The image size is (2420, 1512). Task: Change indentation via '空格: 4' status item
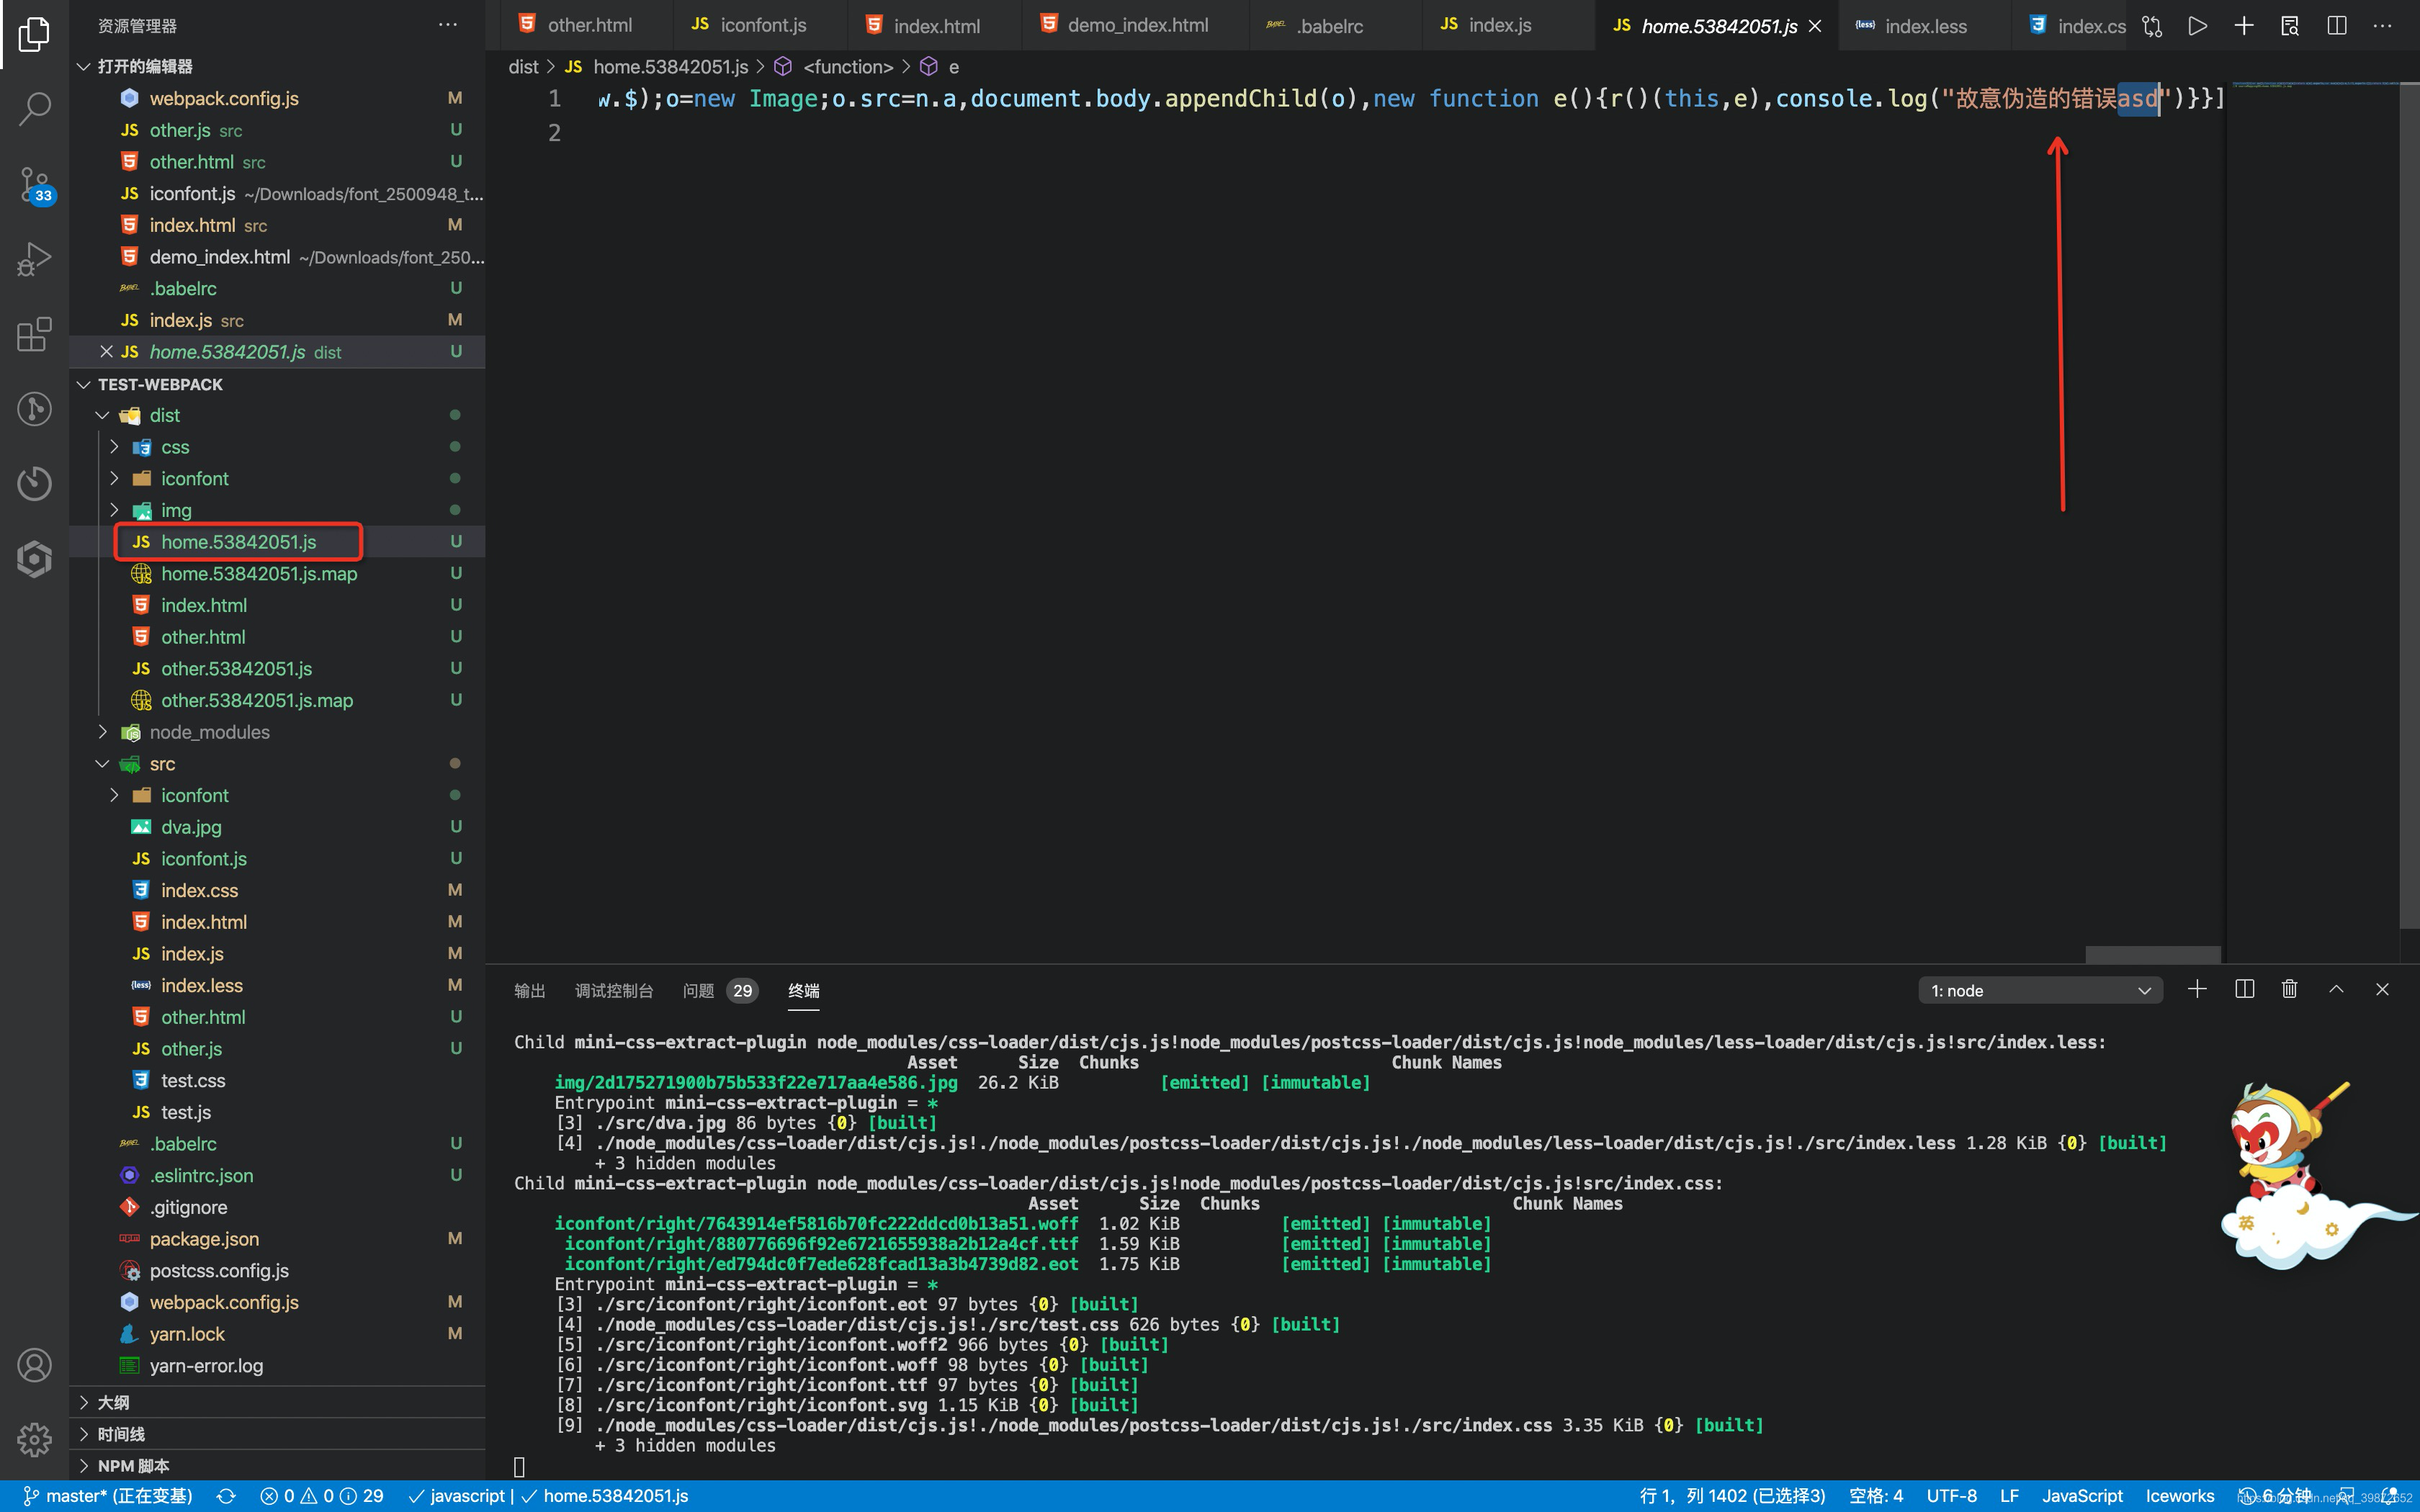pyautogui.click(x=1876, y=1496)
